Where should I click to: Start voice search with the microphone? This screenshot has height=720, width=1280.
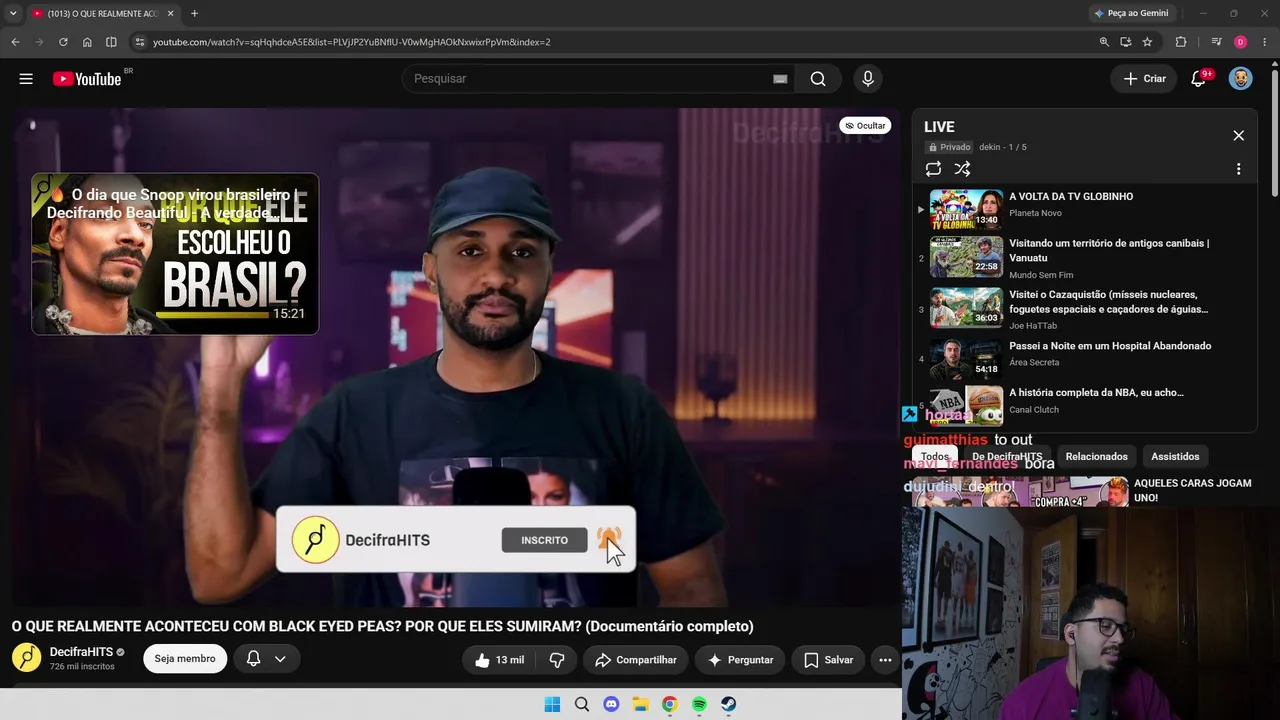[x=867, y=79]
